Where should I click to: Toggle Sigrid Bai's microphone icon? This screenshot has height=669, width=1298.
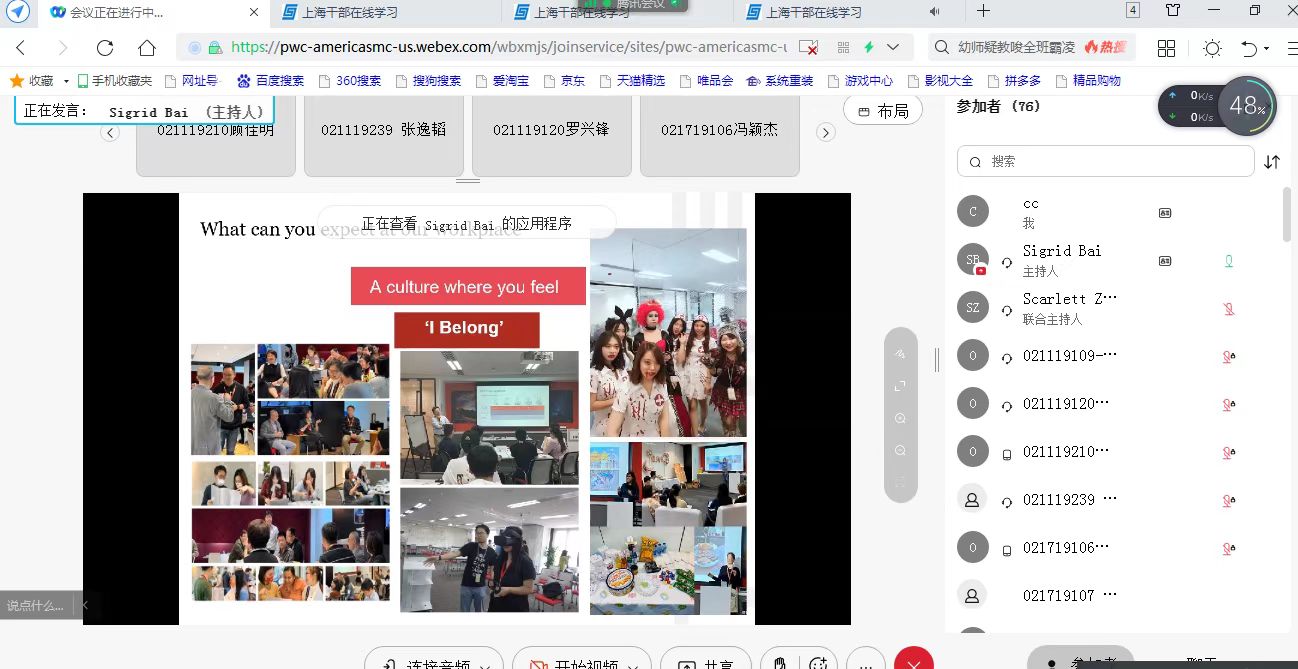pyautogui.click(x=1228, y=261)
